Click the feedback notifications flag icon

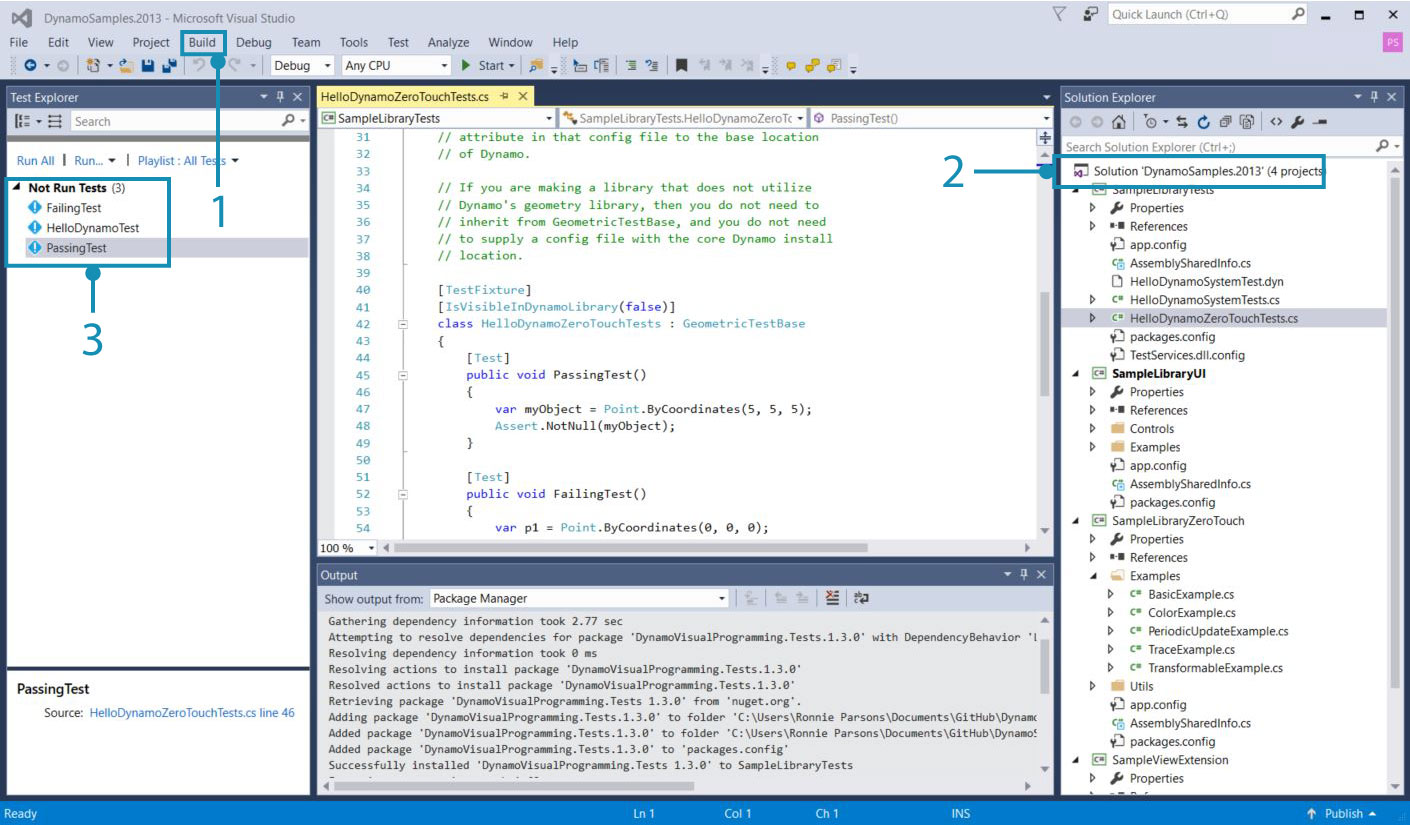tap(1060, 14)
